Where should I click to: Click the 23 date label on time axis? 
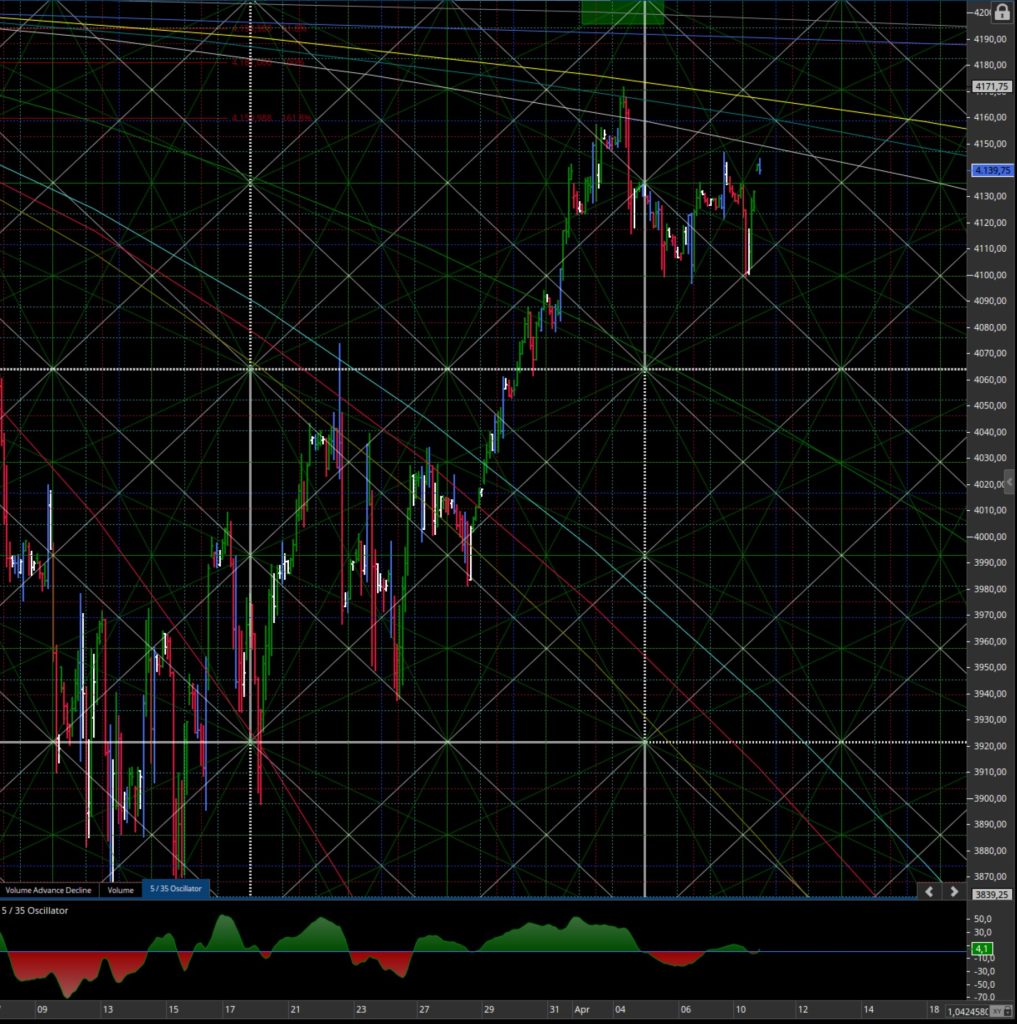(x=361, y=1010)
